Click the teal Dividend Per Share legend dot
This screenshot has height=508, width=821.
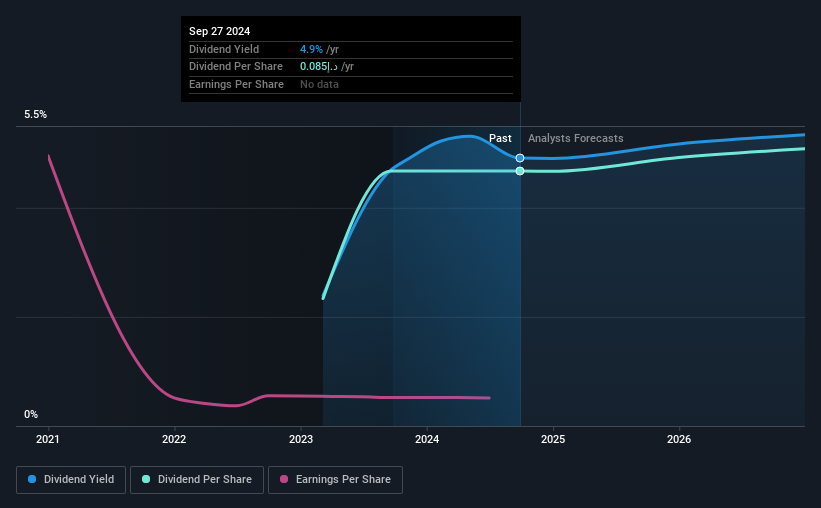pyautogui.click(x=146, y=479)
